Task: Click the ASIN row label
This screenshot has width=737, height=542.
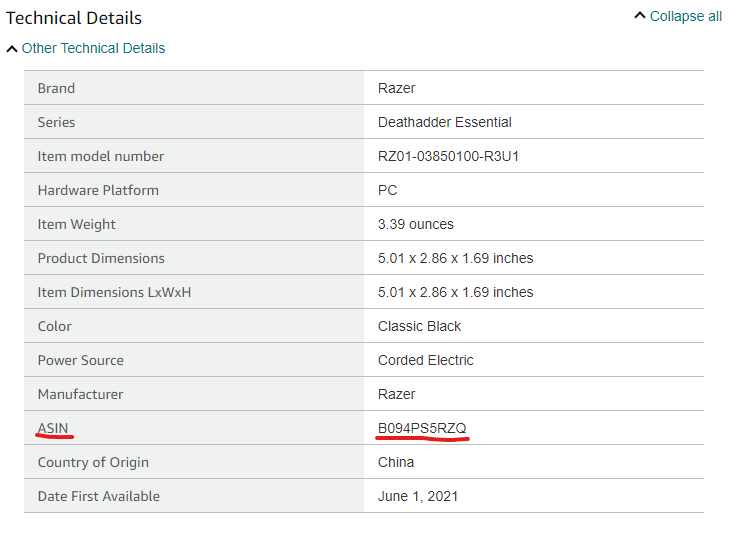Action: click(53, 428)
